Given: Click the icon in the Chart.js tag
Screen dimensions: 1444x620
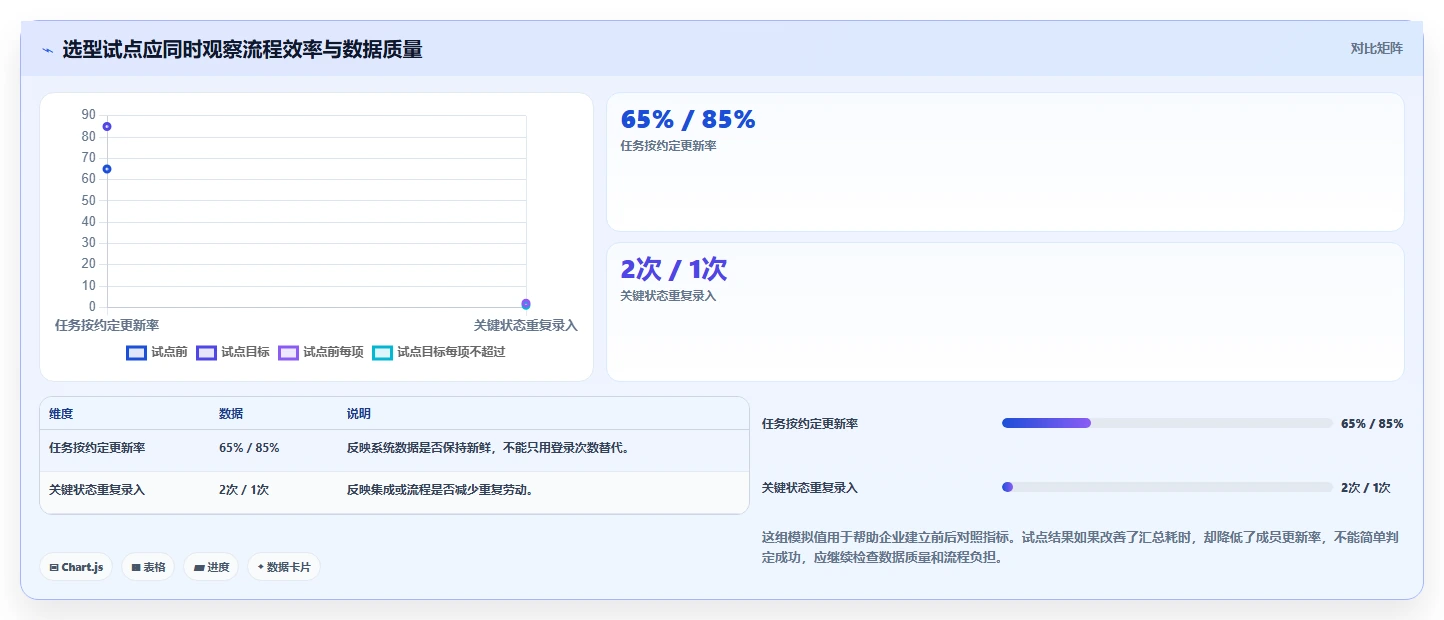Looking at the screenshot, I should [54, 567].
